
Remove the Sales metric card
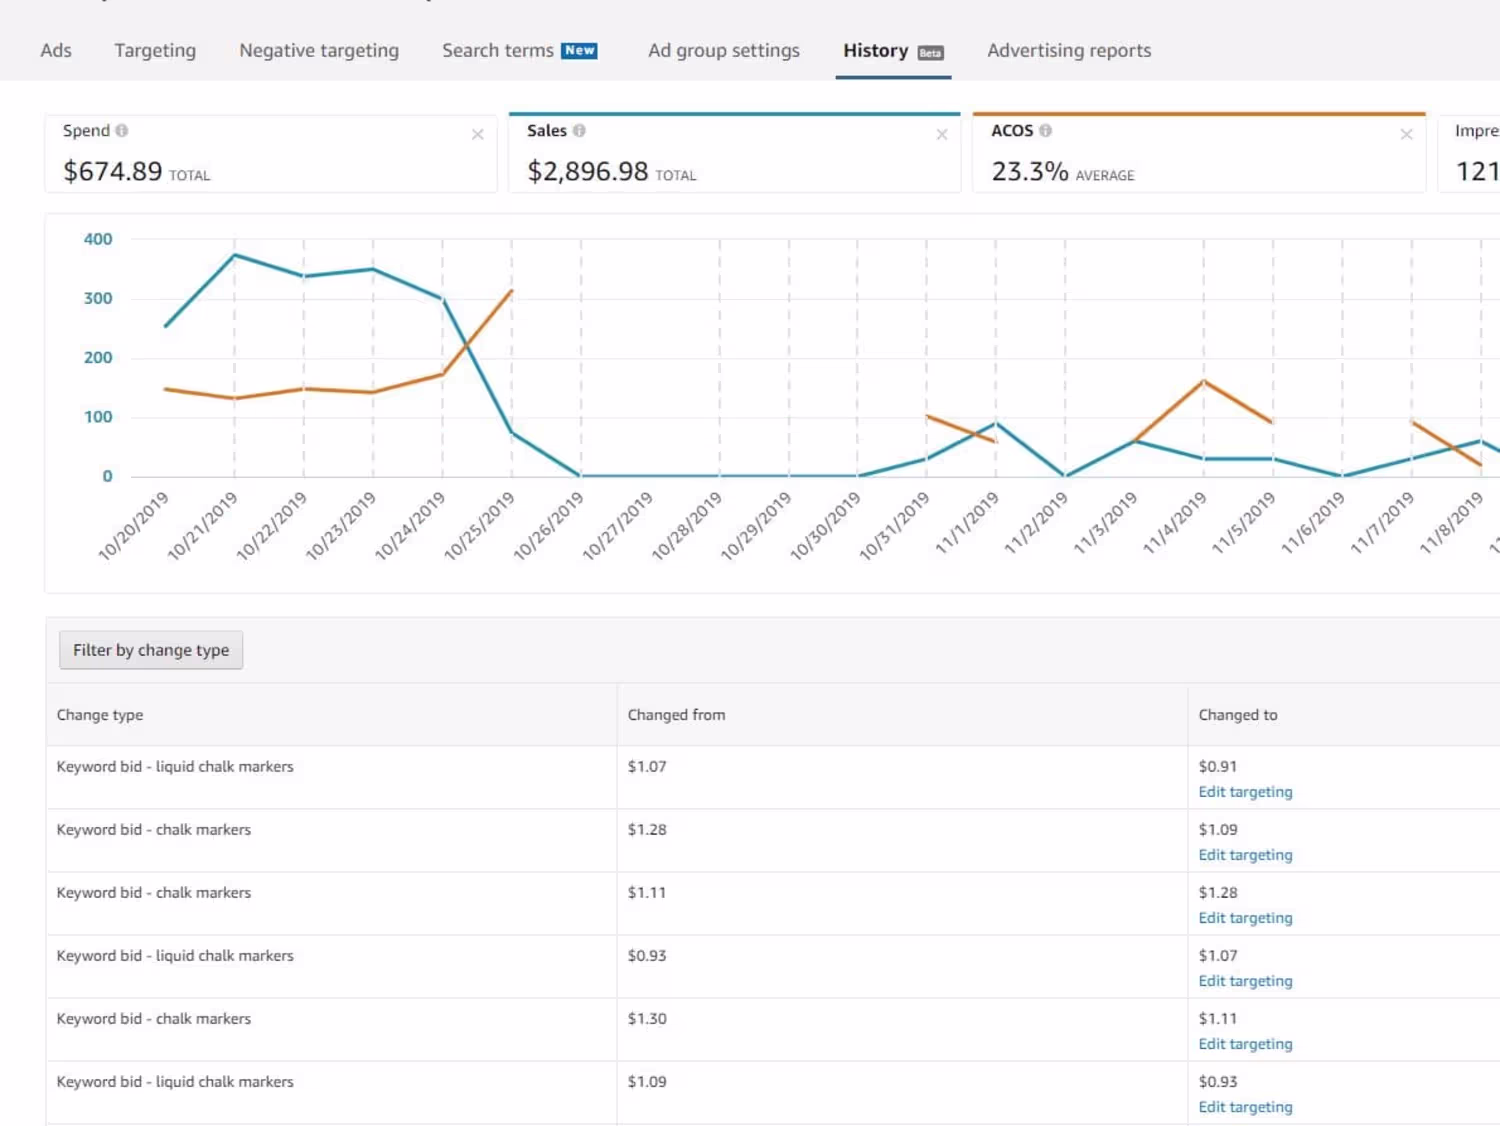point(941,134)
